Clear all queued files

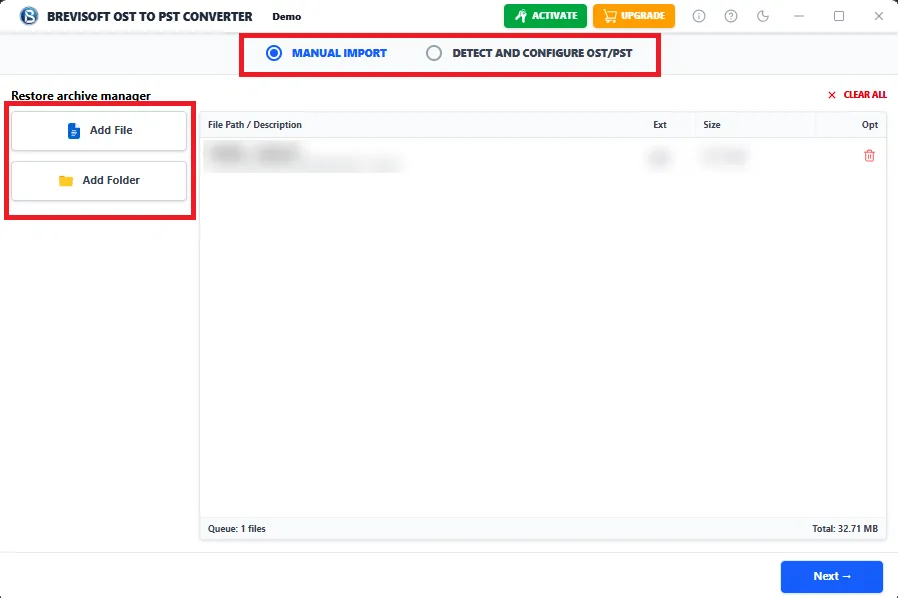click(857, 95)
